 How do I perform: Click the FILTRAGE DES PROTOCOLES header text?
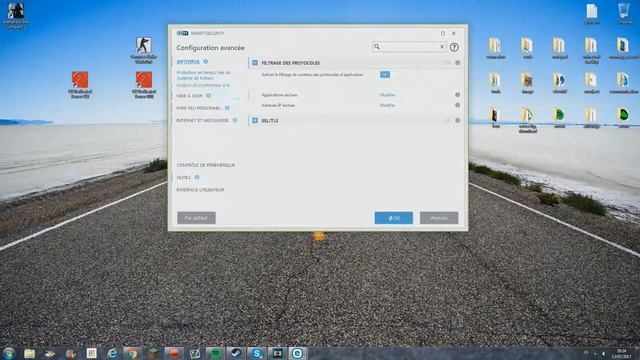[x=291, y=63]
